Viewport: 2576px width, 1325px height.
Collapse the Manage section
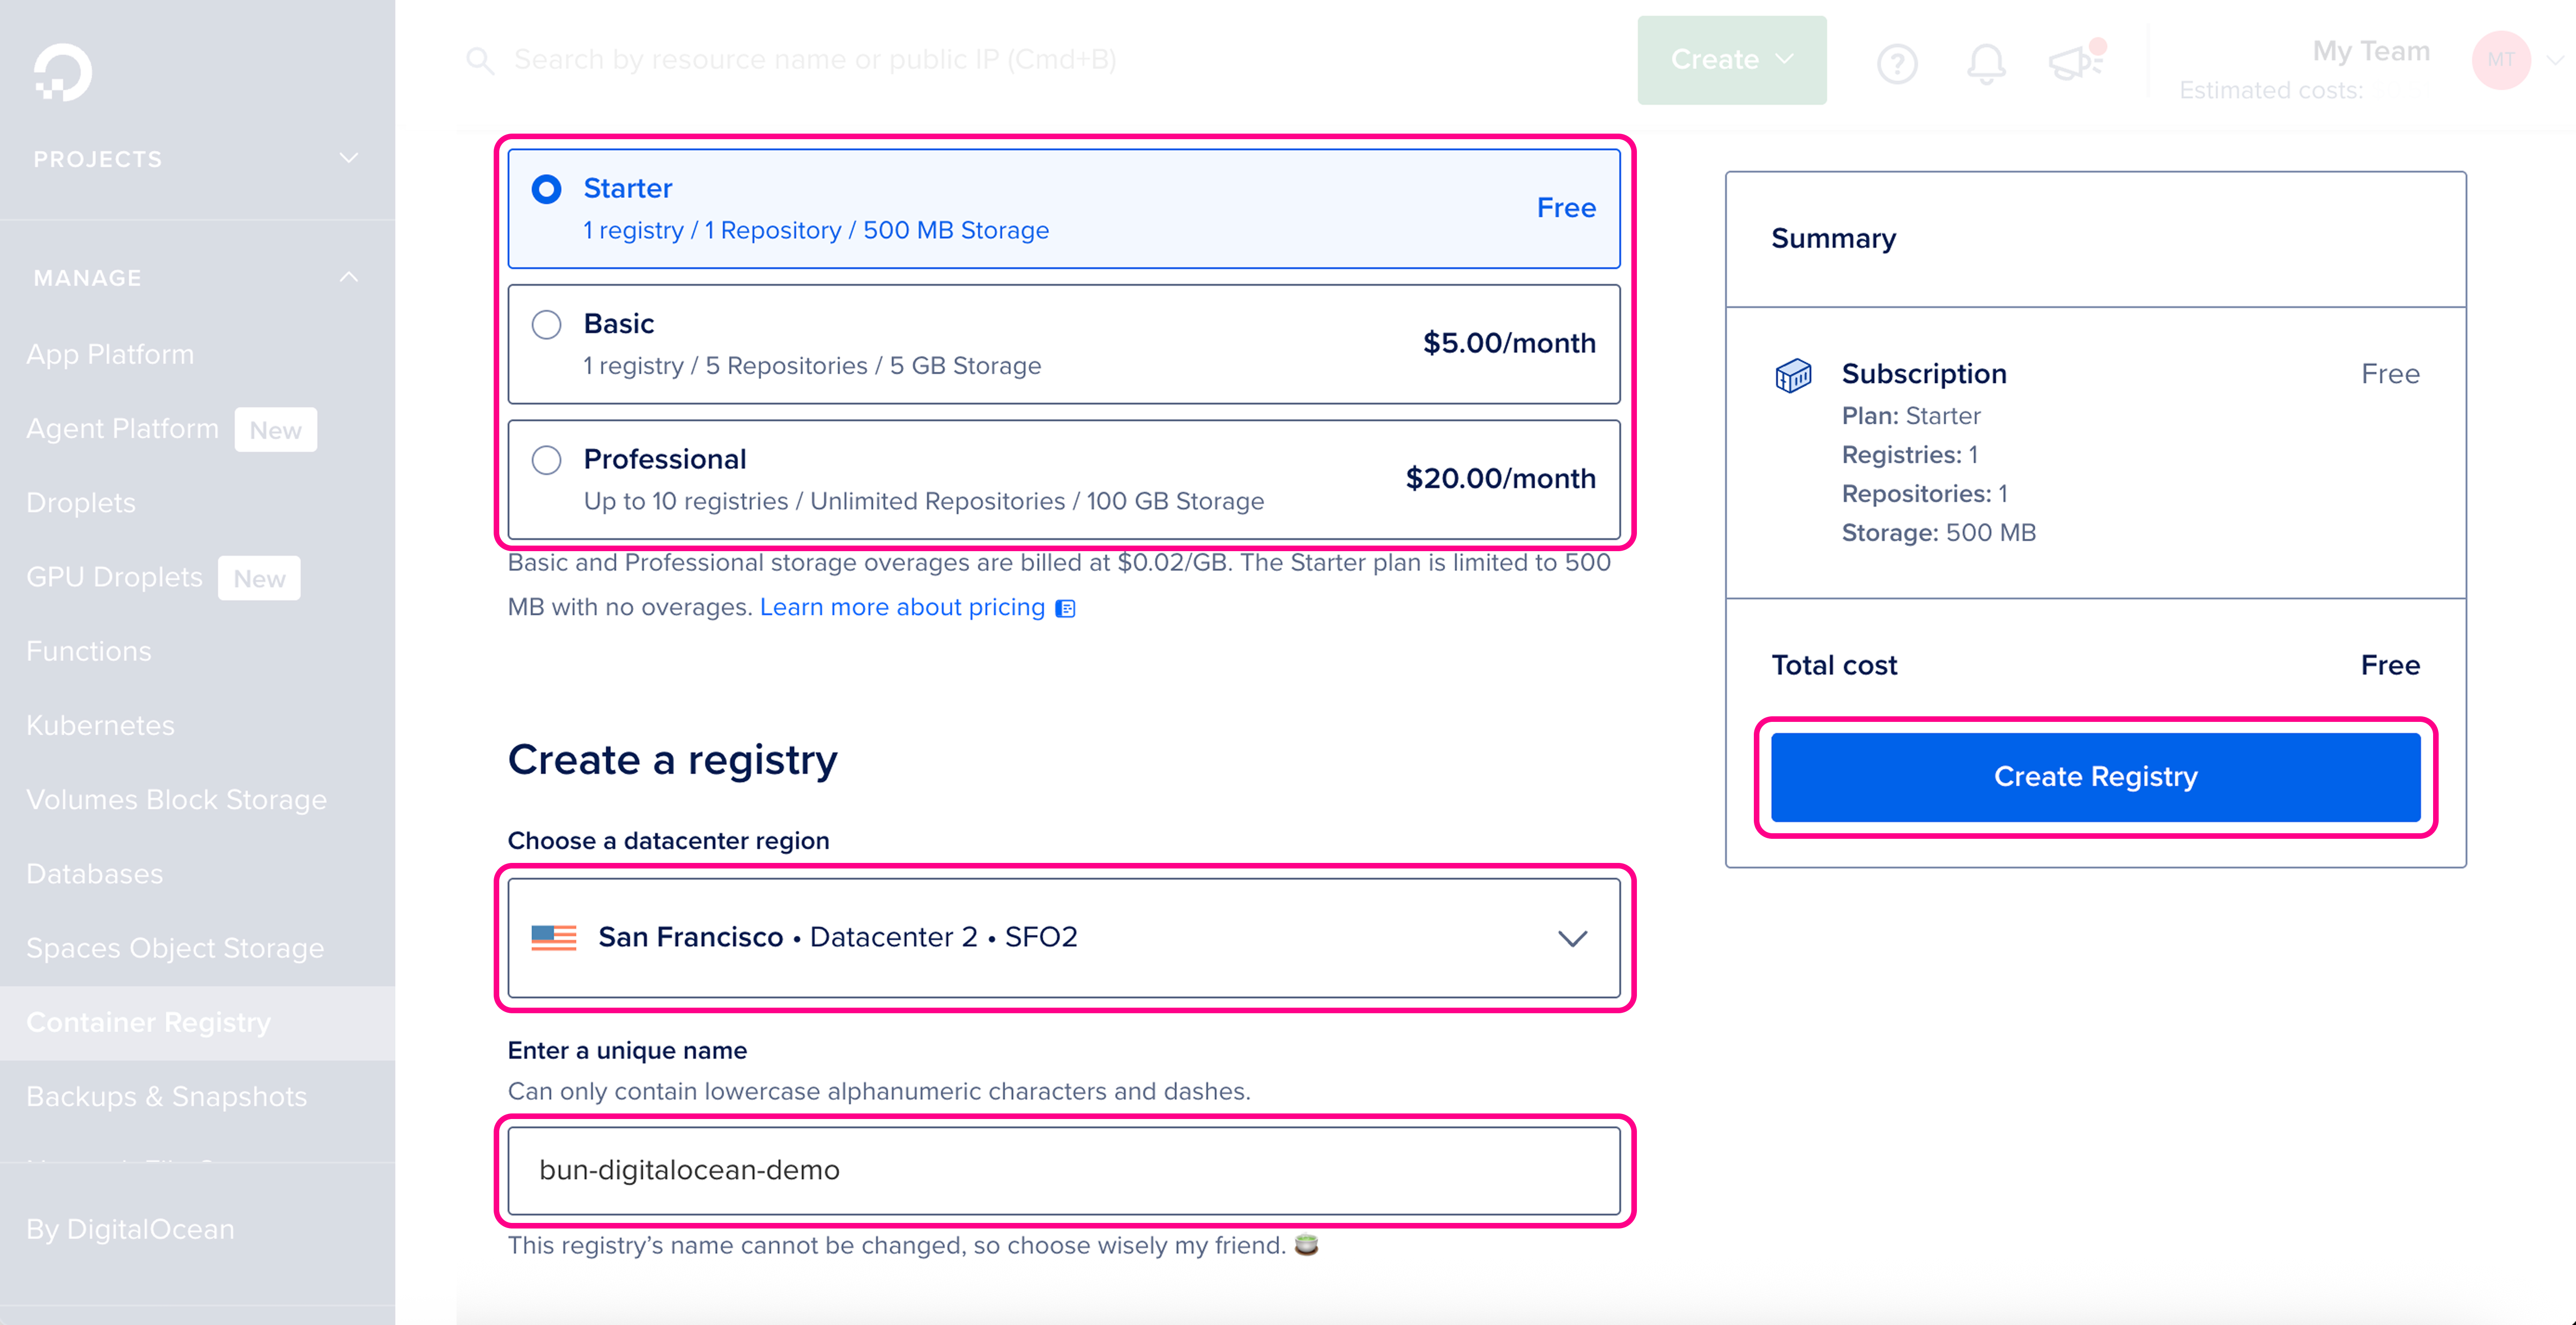click(348, 276)
